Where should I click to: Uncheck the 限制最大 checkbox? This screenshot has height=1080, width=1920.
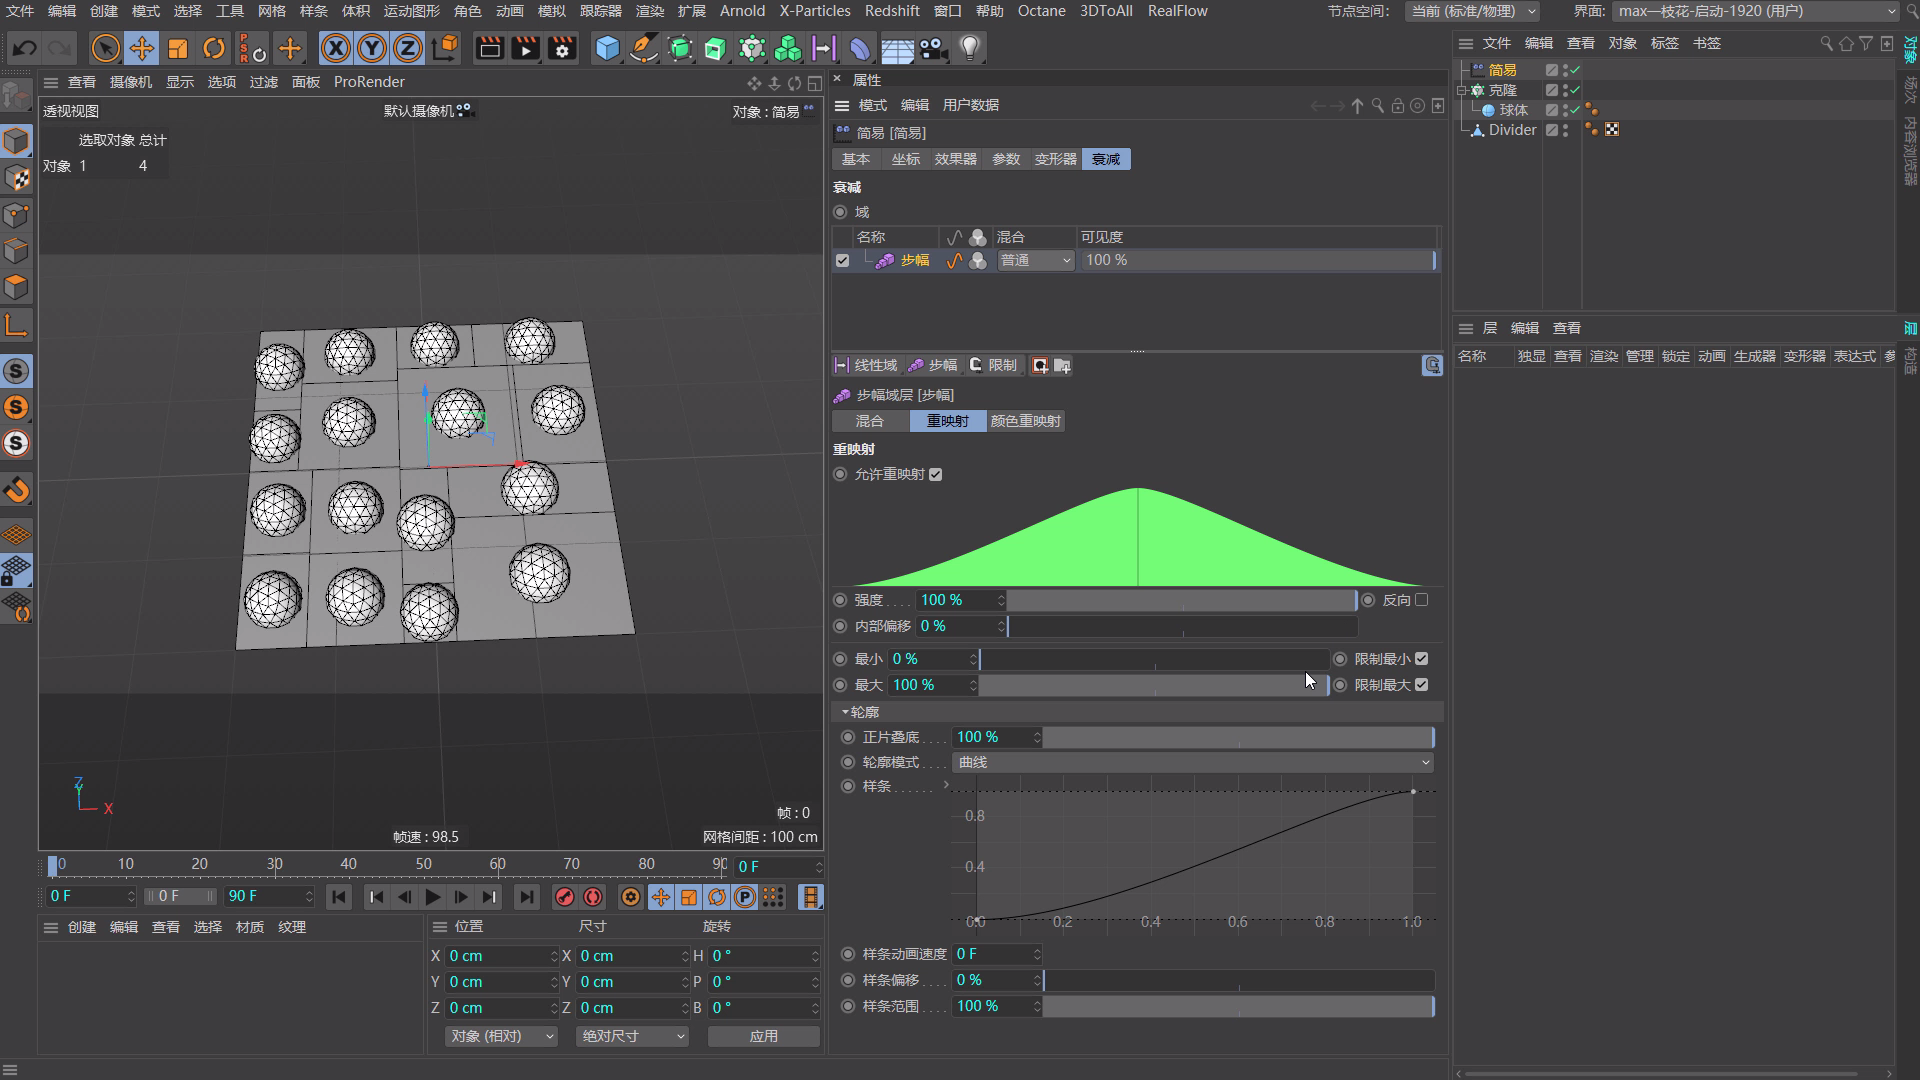pos(1422,685)
